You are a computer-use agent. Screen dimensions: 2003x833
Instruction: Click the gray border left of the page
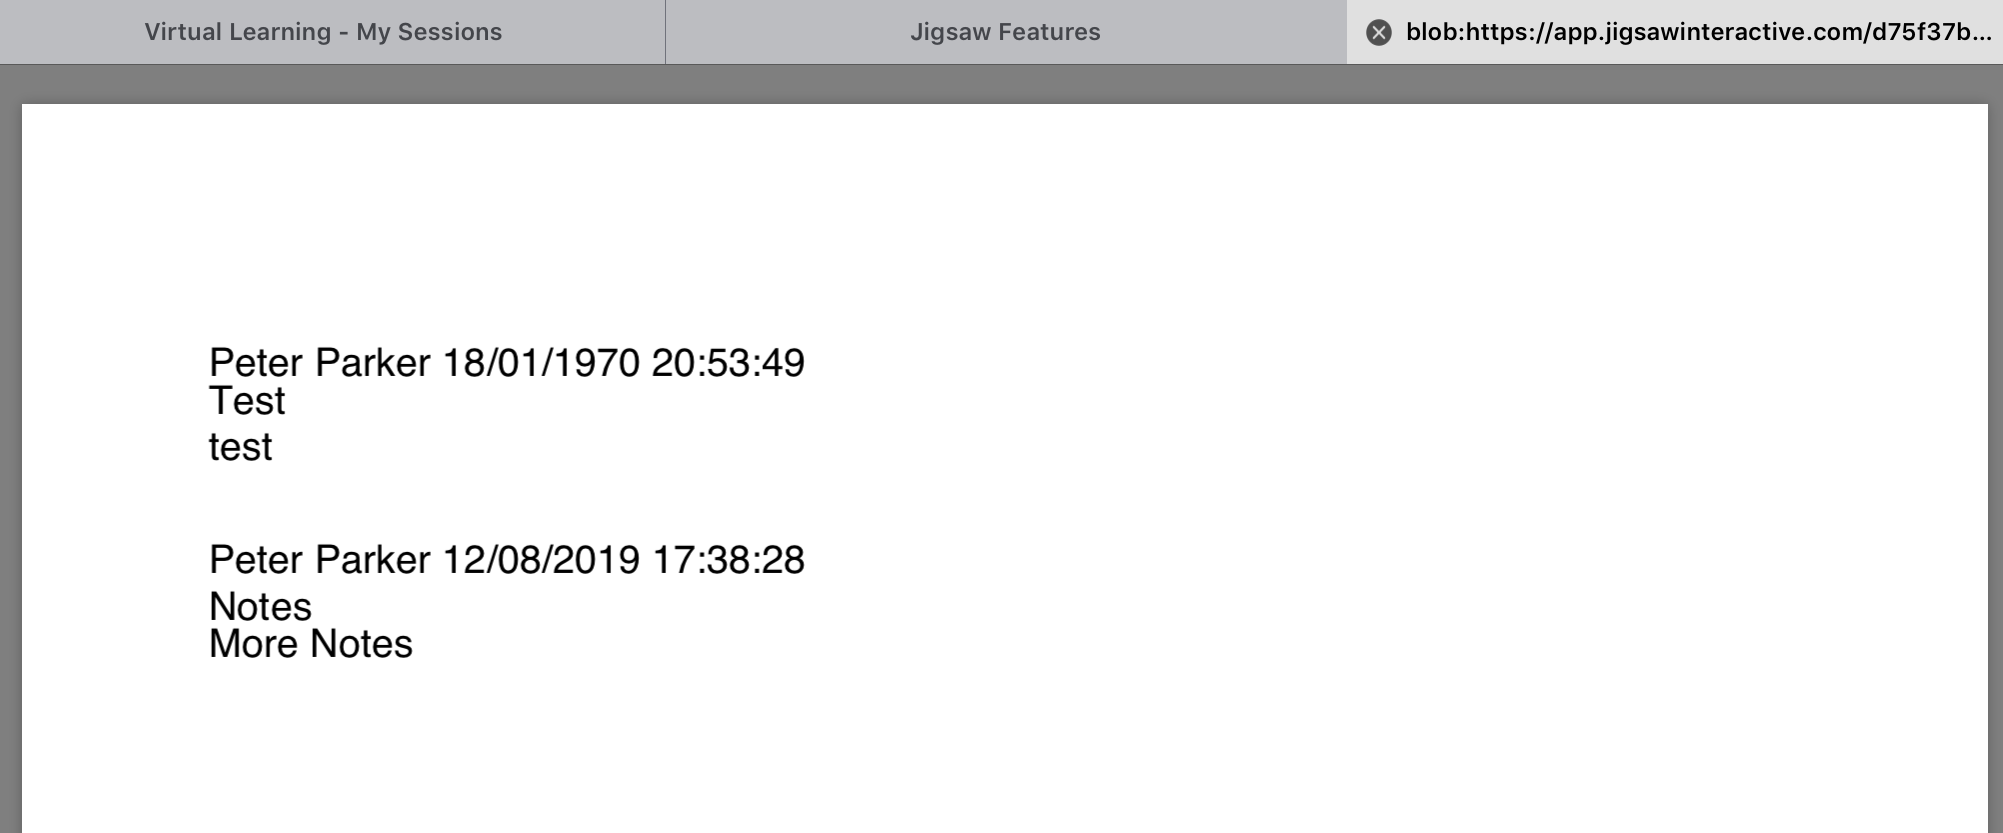point(10,450)
